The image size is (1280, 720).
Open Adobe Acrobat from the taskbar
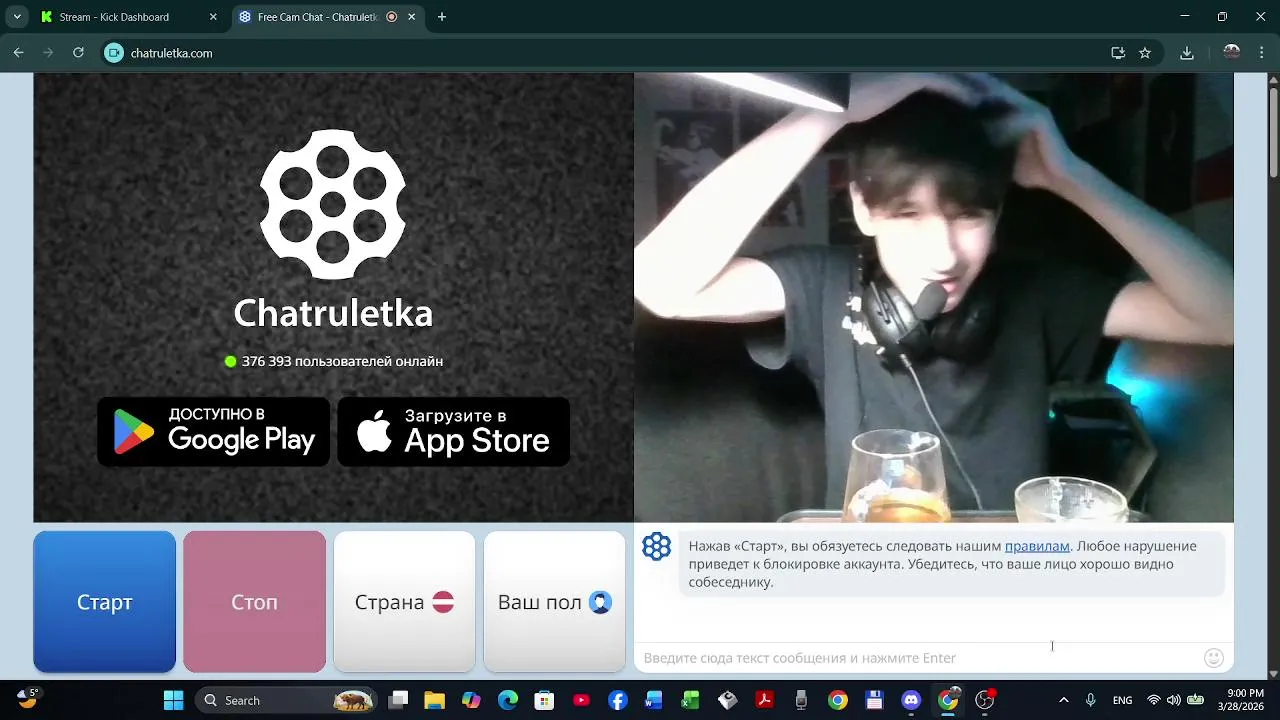tap(764, 700)
